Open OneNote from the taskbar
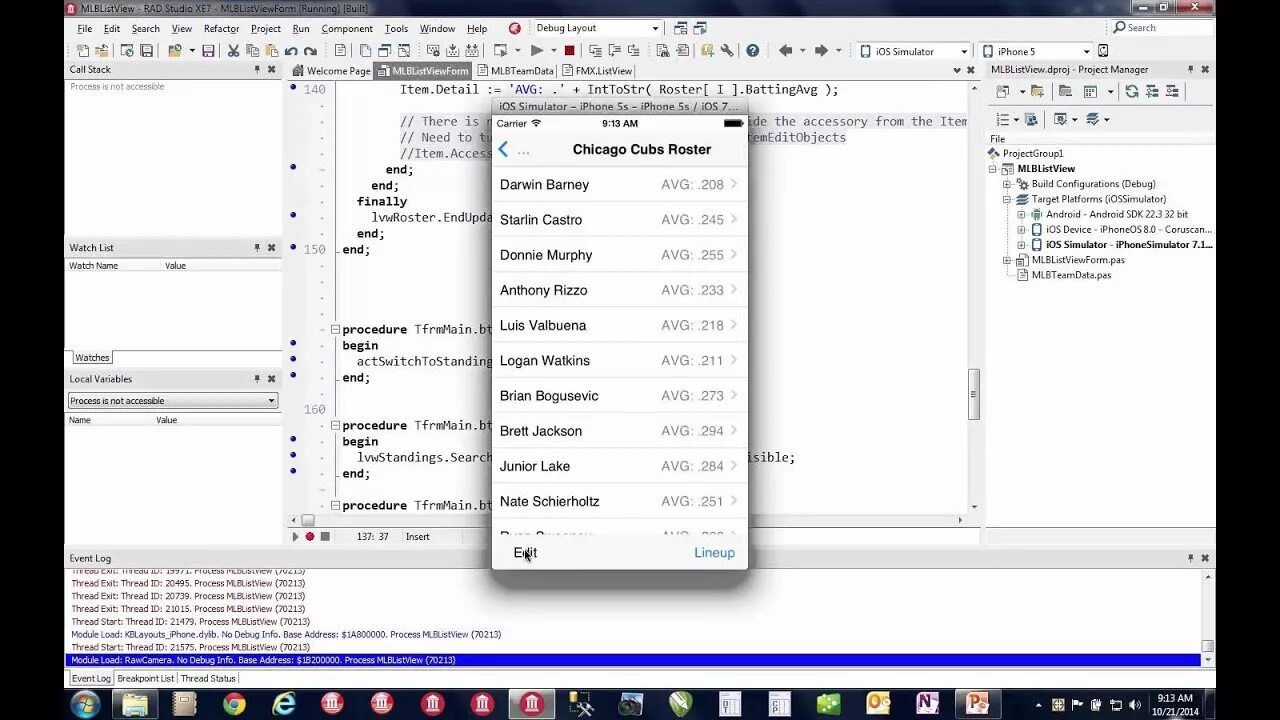1280x720 pixels. 927,704
